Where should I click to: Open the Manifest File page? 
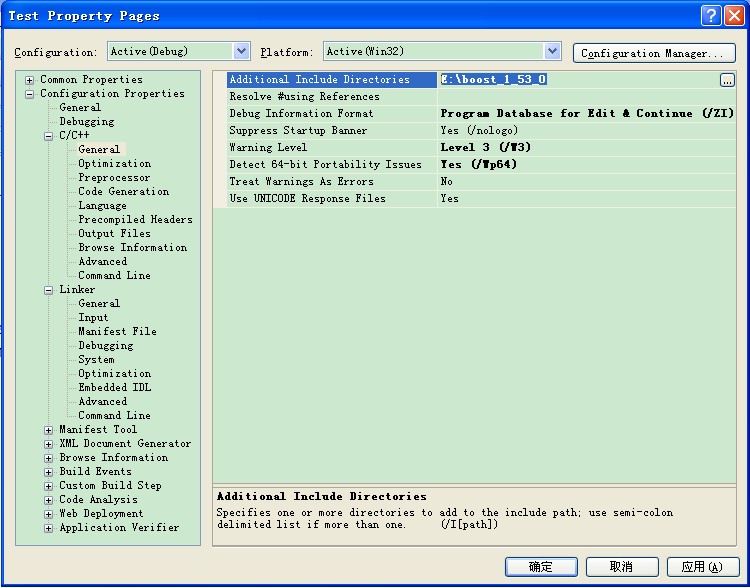(117, 332)
